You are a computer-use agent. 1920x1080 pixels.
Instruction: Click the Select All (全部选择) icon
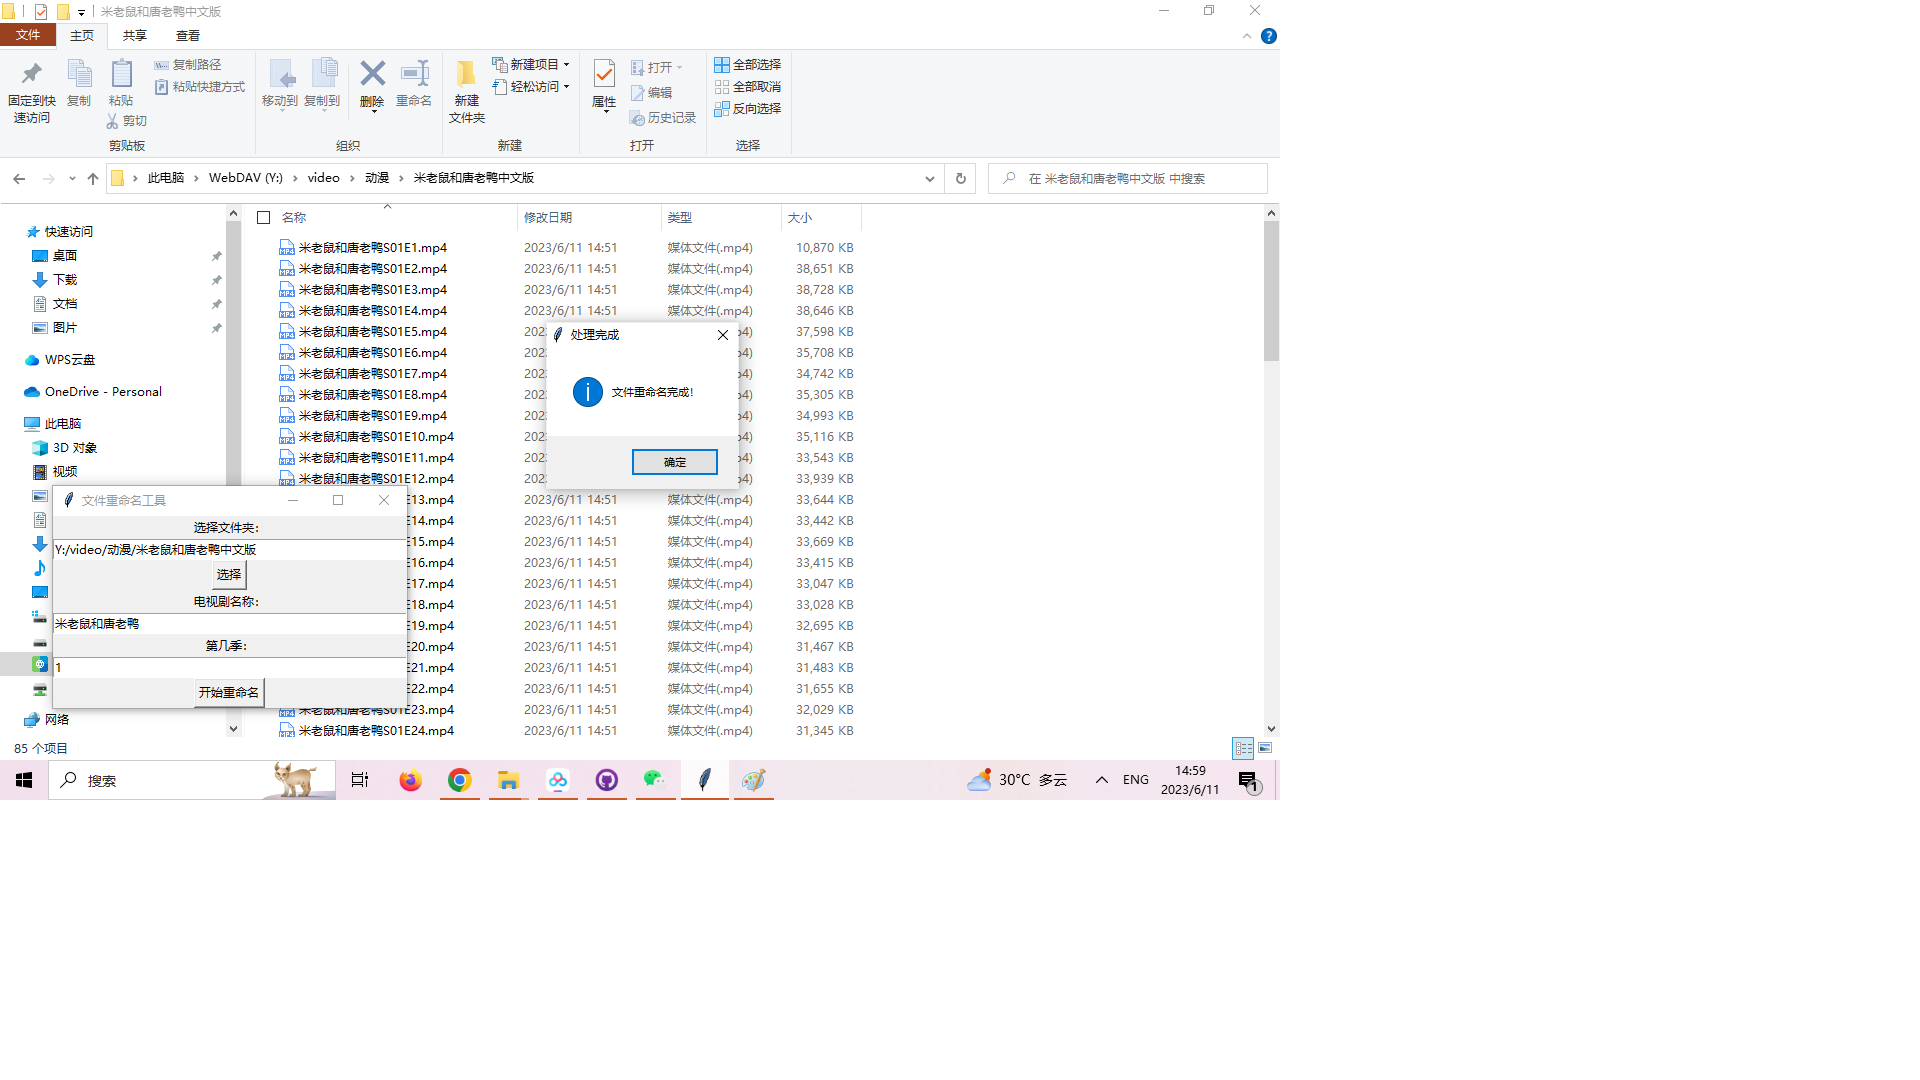coord(722,65)
